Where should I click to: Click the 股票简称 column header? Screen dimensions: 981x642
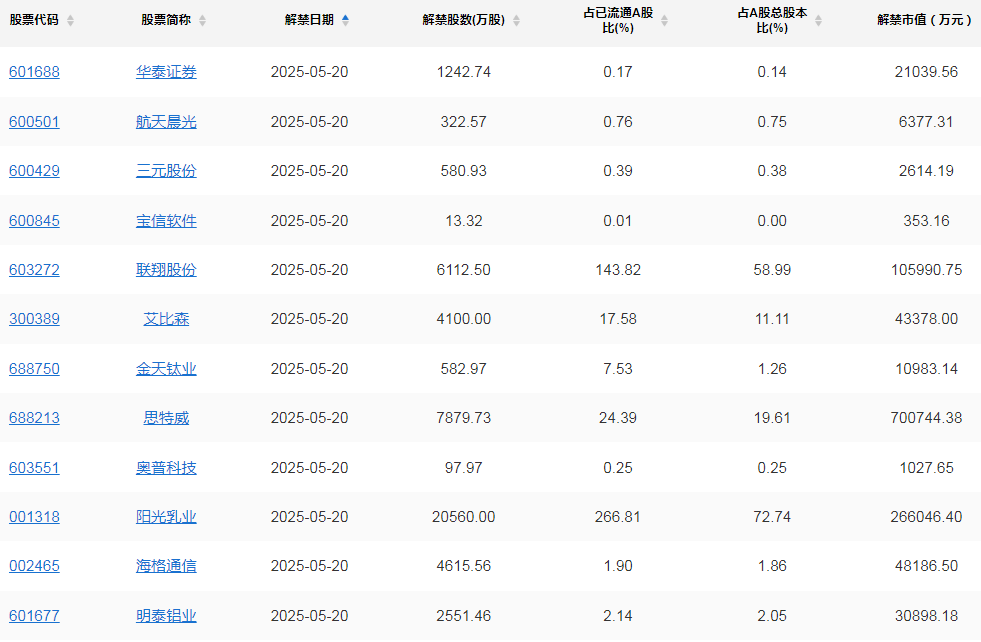pos(166,20)
